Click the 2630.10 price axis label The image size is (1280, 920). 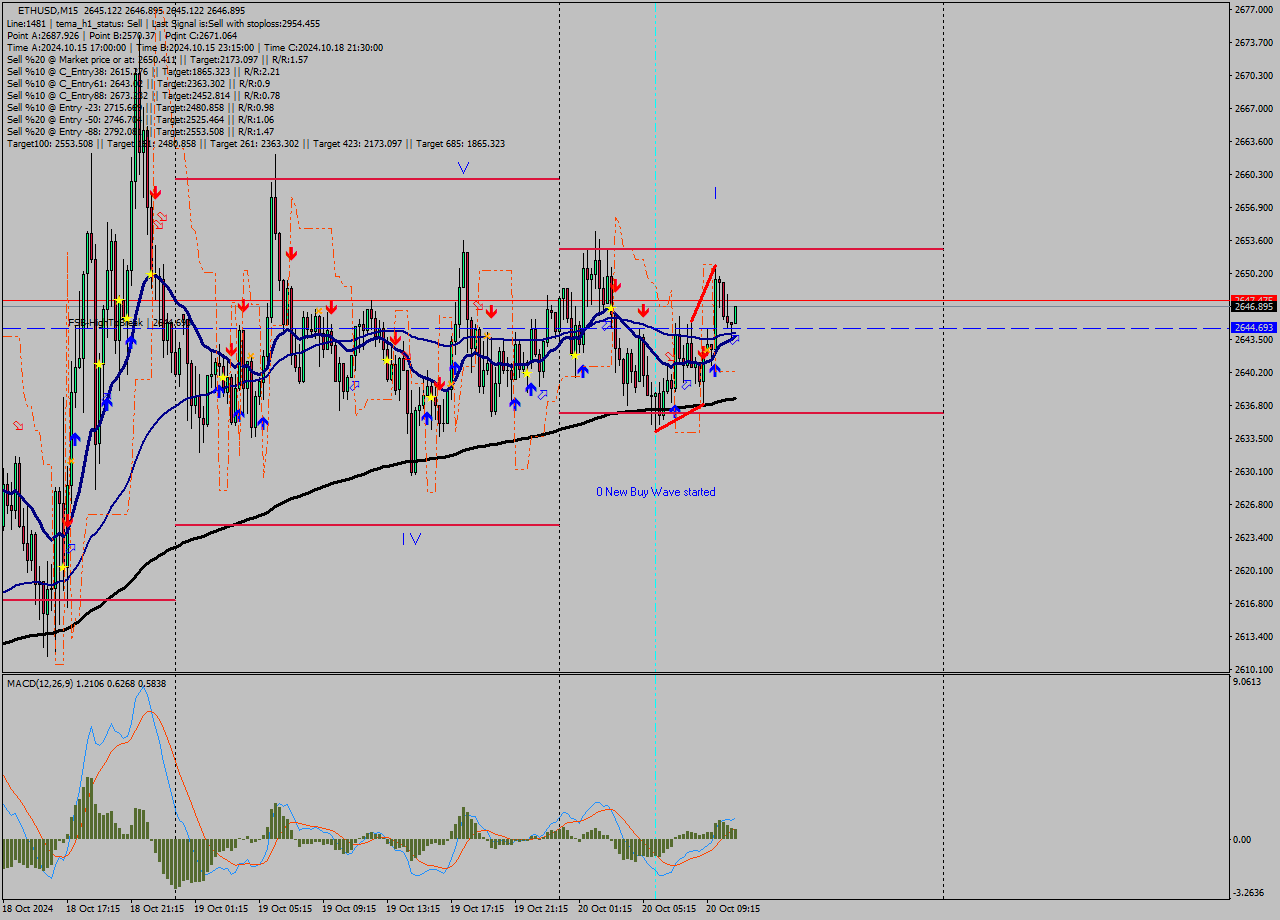[1254, 472]
